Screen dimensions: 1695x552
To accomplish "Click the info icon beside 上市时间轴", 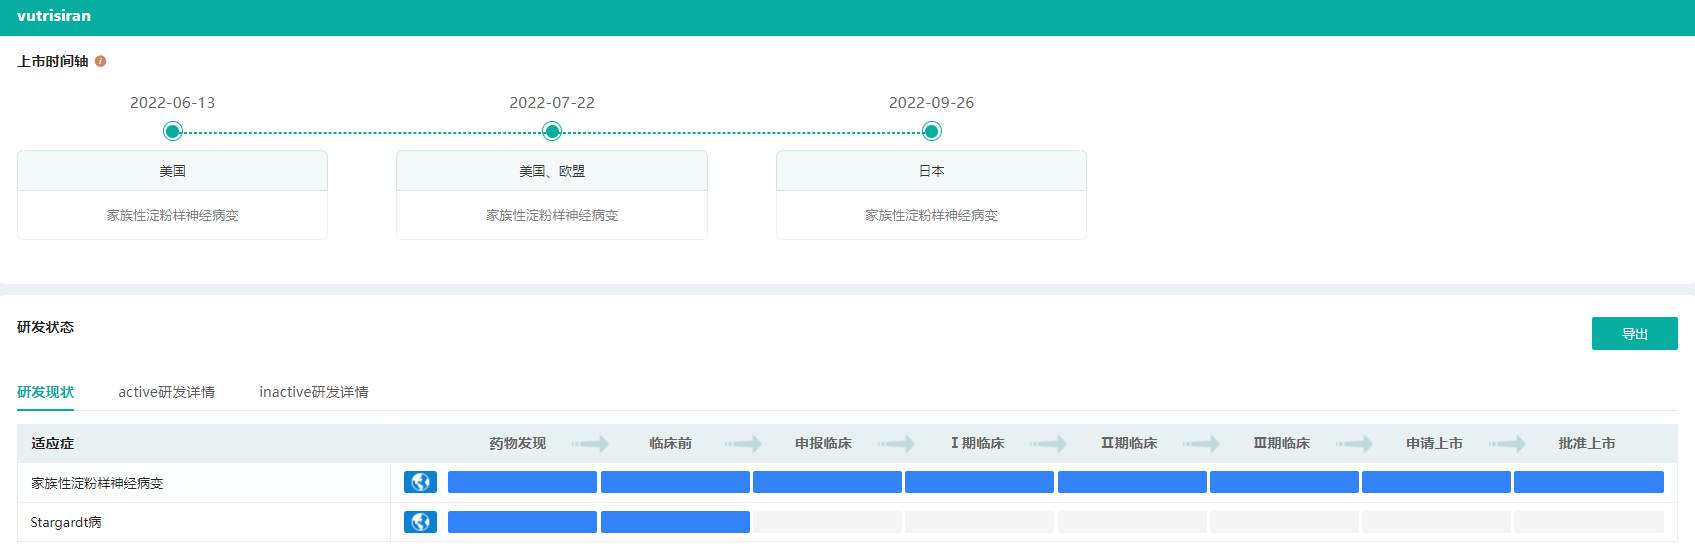I will coord(100,61).
